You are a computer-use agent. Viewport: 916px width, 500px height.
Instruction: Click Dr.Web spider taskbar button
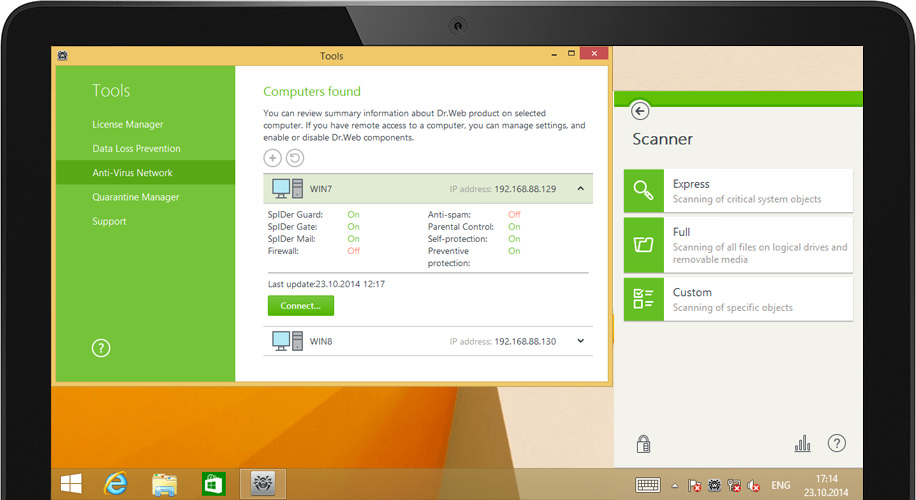263,484
